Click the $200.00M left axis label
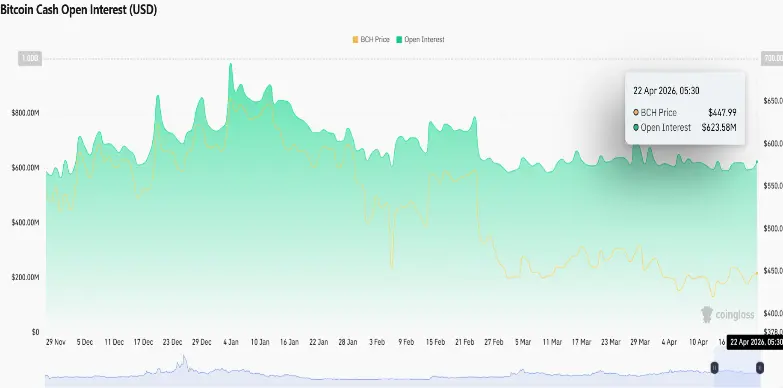The image size is (783, 388). coord(25,277)
